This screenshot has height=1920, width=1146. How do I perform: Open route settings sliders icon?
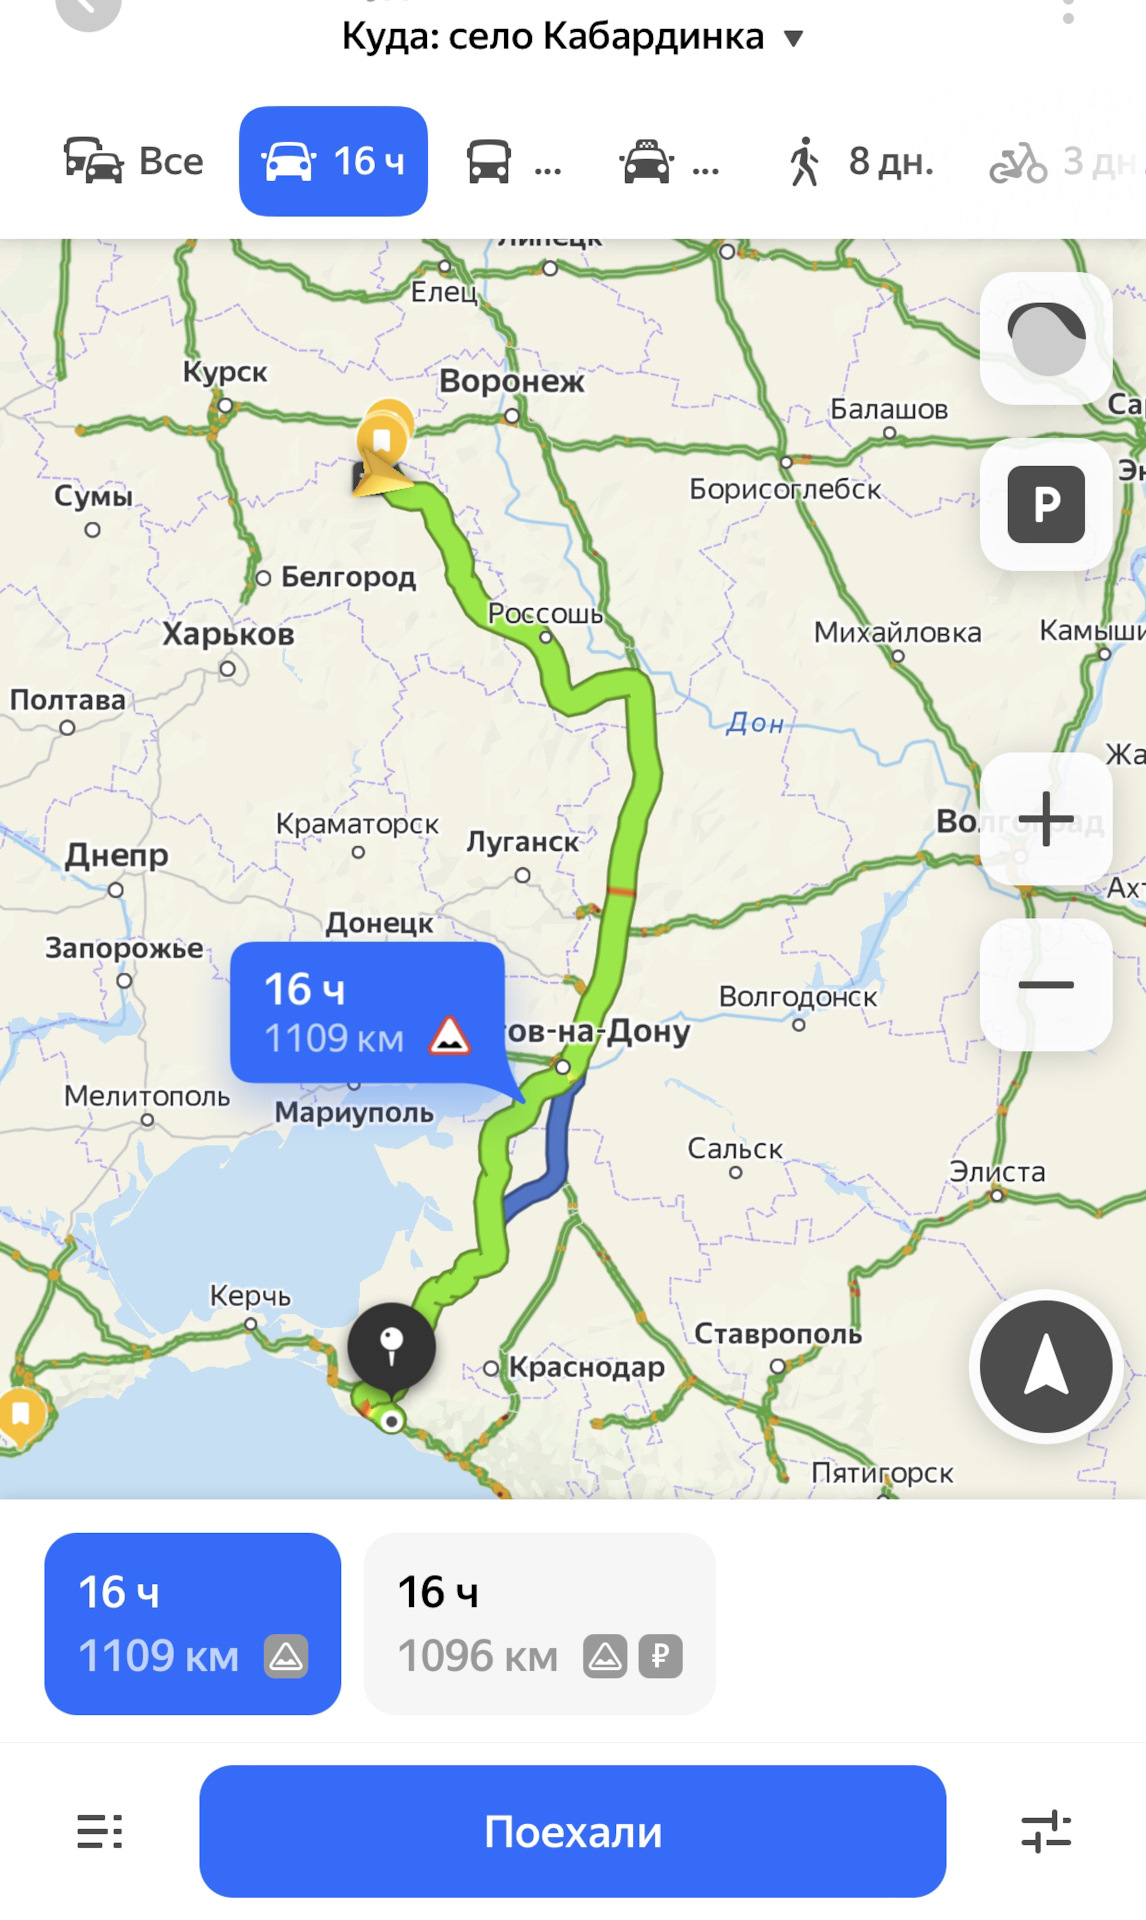point(1046,1832)
